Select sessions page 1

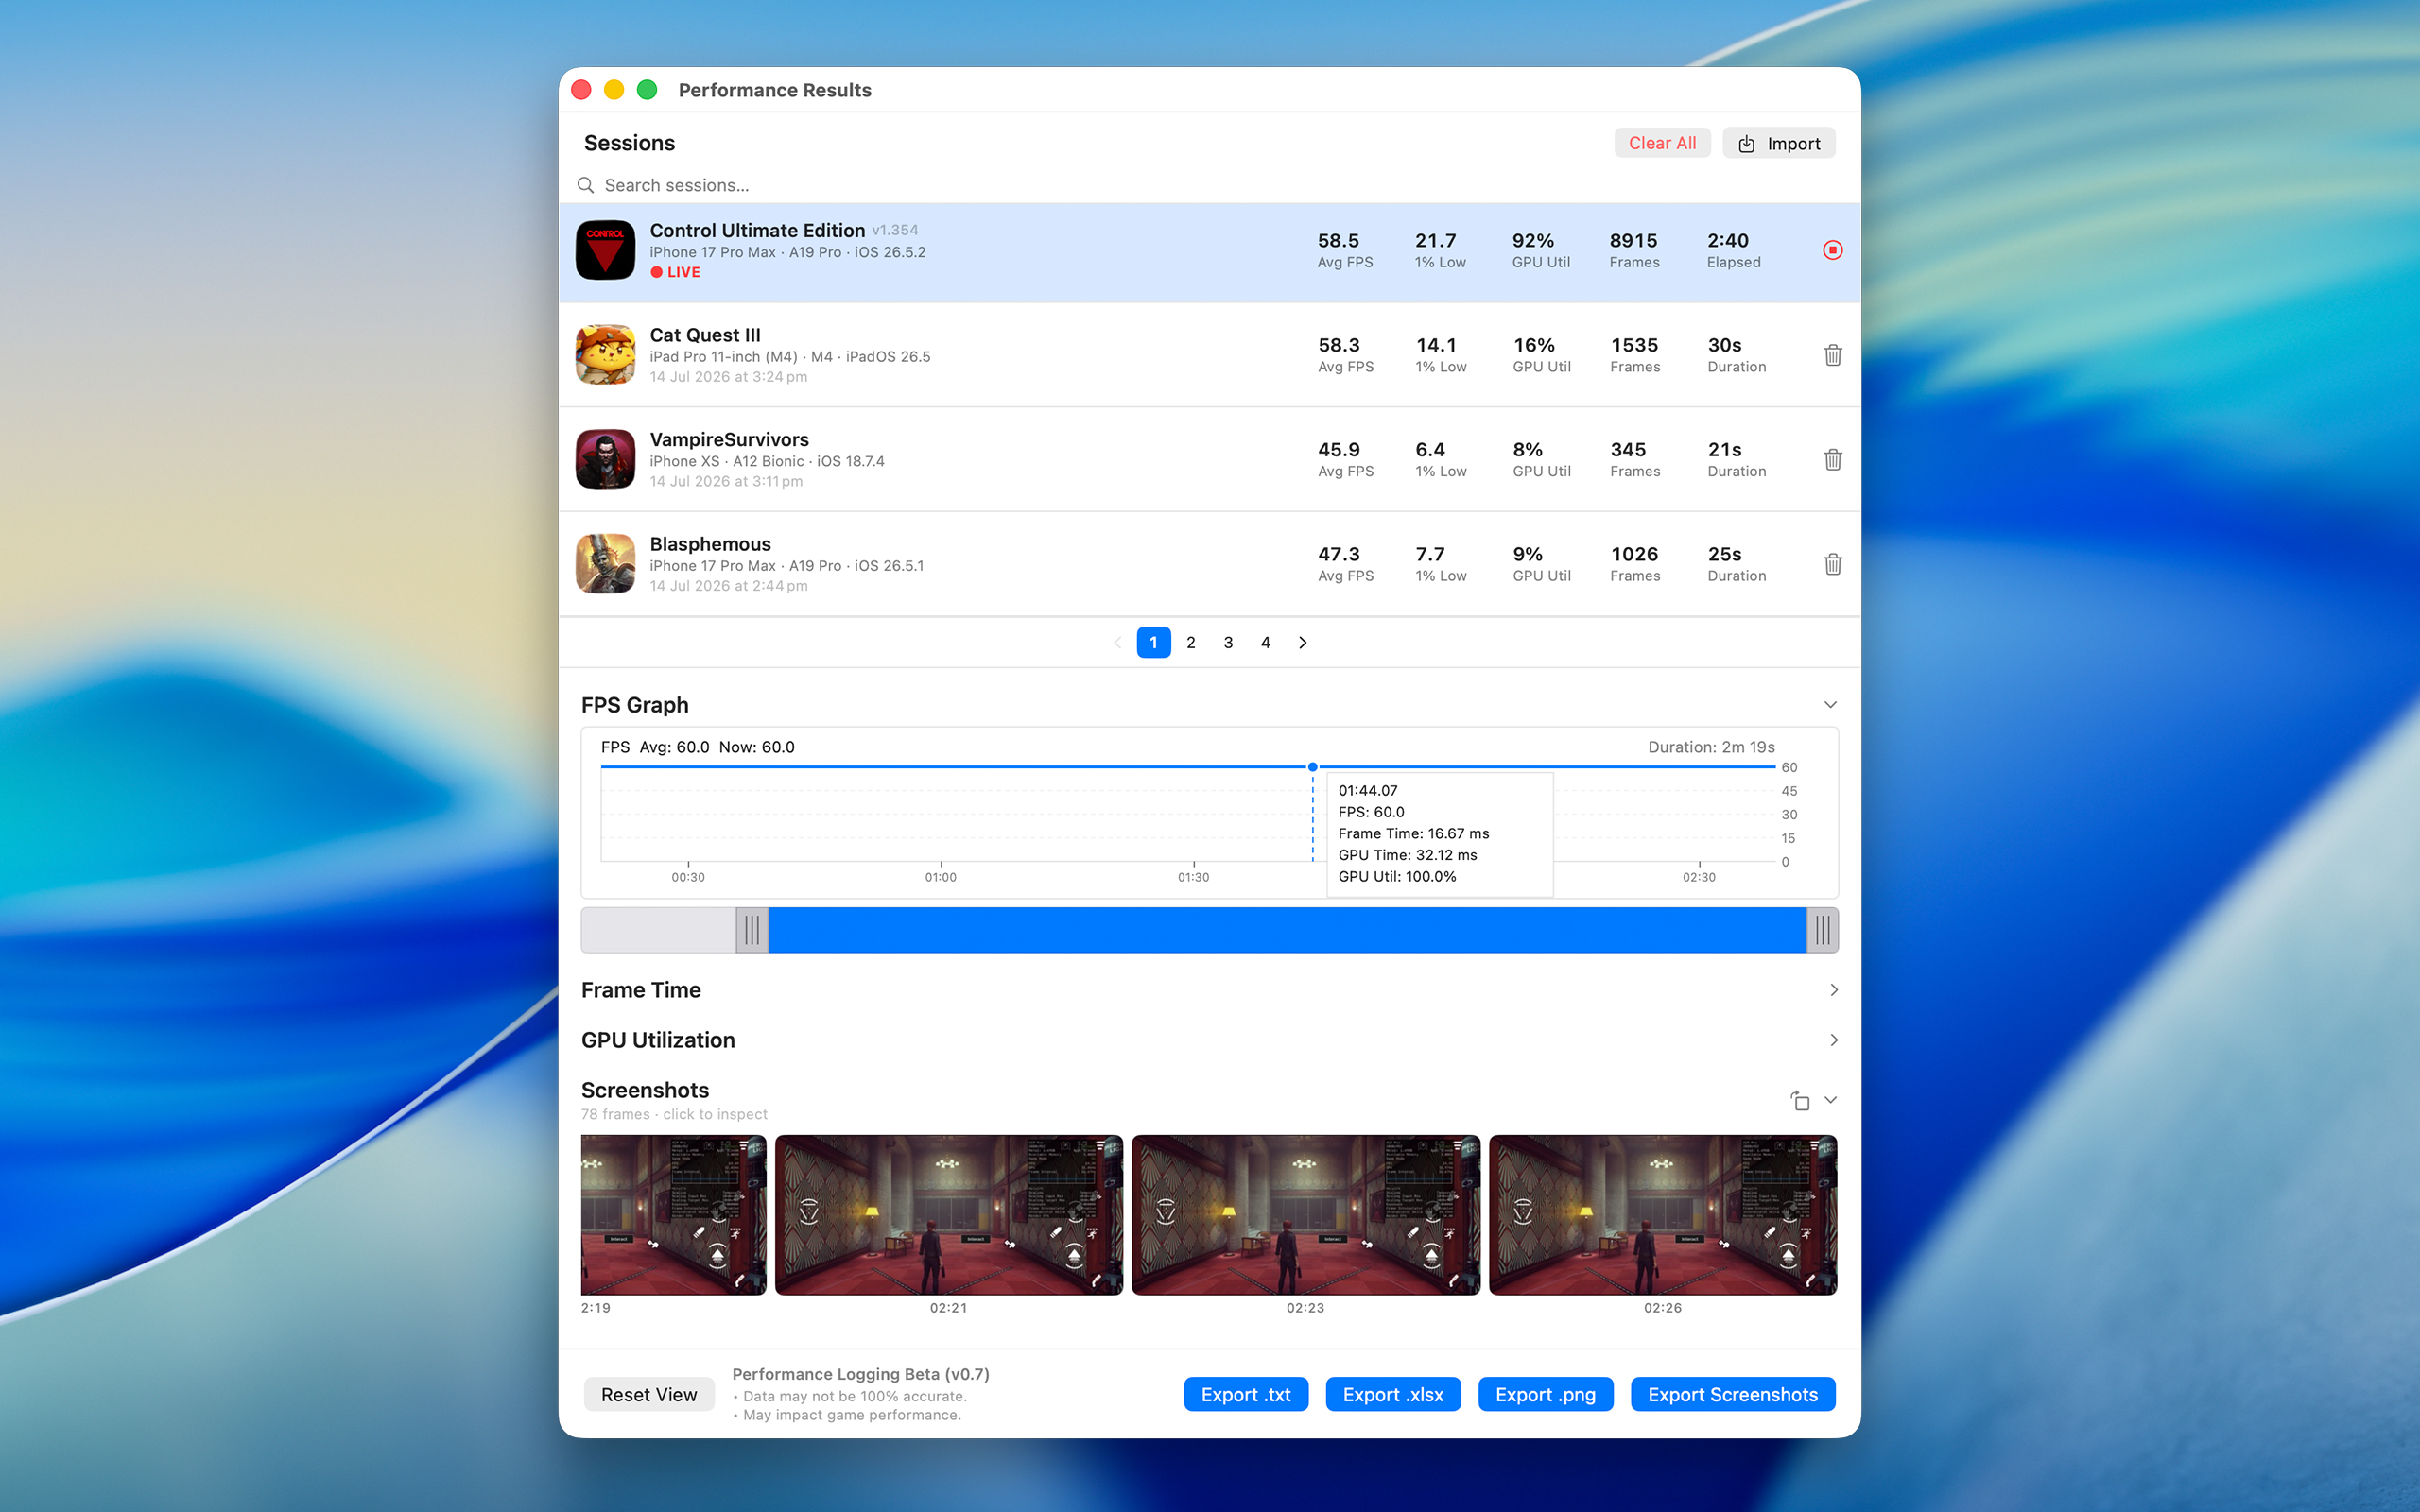(1153, 642)
